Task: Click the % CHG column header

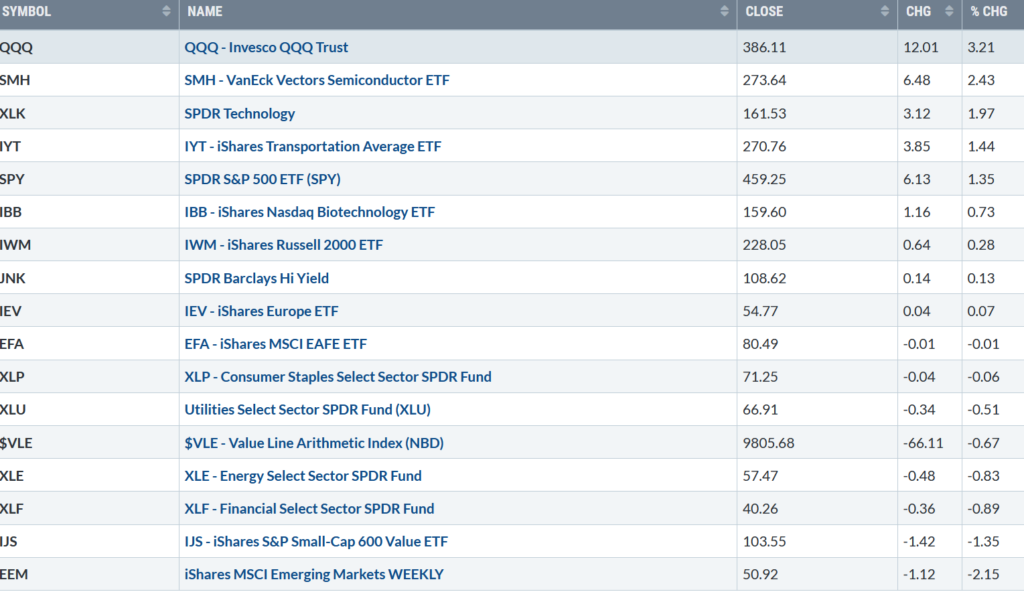Action: 993,12
